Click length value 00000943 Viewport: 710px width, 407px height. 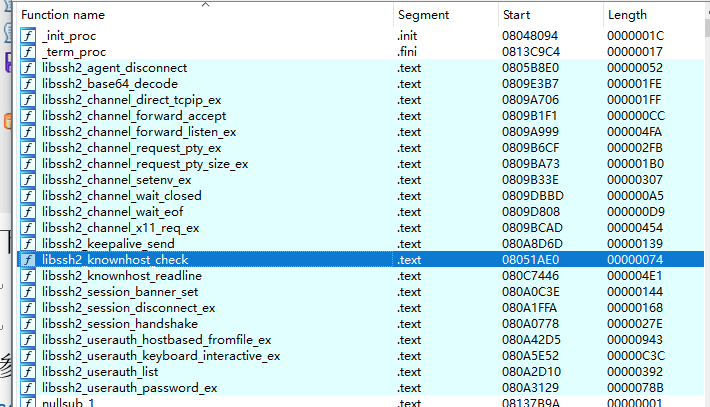tap(635, 340)
